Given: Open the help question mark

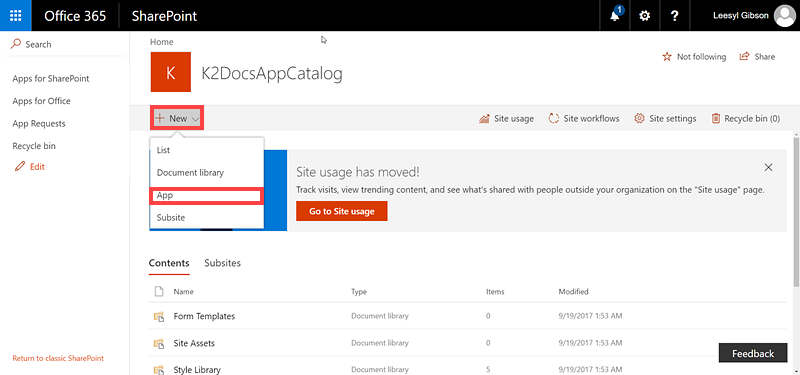Looking at the screenshot, I should click(x=674, y=16).
